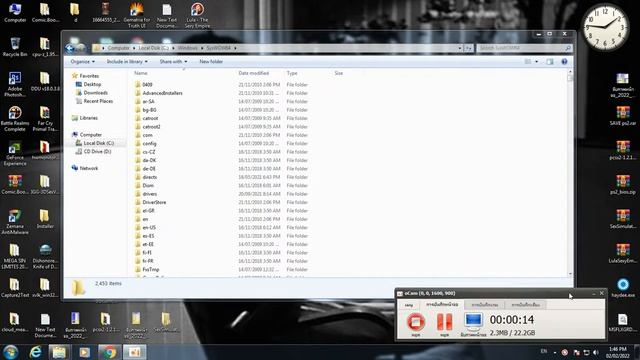Open the address bar history dropdown
The width and height of the screenshot is (640, 360).
(x=460, y=48)
